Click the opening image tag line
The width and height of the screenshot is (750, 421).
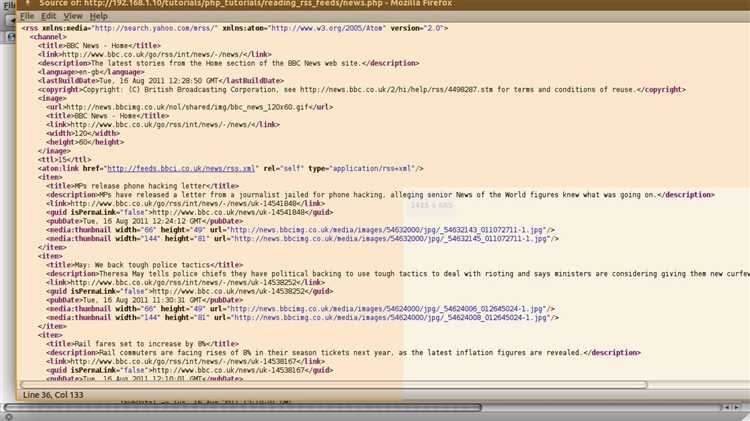(52, 98)
